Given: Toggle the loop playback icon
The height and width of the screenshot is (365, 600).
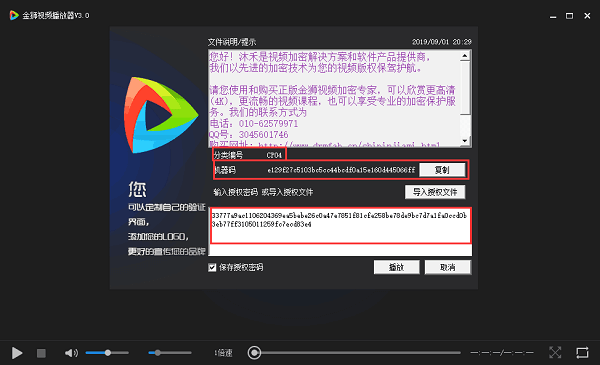Looking at the screenshot, I should [582, 352].
